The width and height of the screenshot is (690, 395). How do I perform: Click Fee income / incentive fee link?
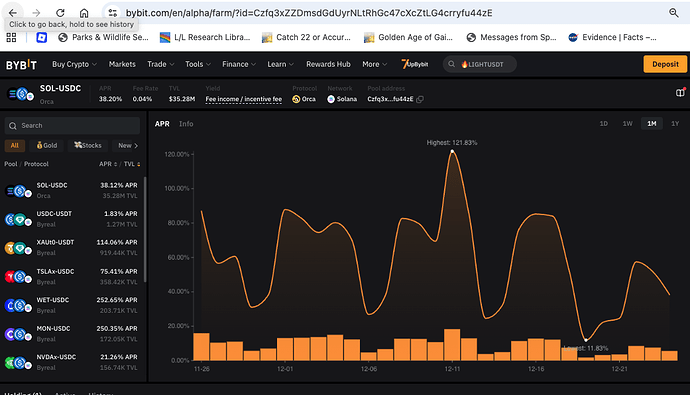(243, 99)
